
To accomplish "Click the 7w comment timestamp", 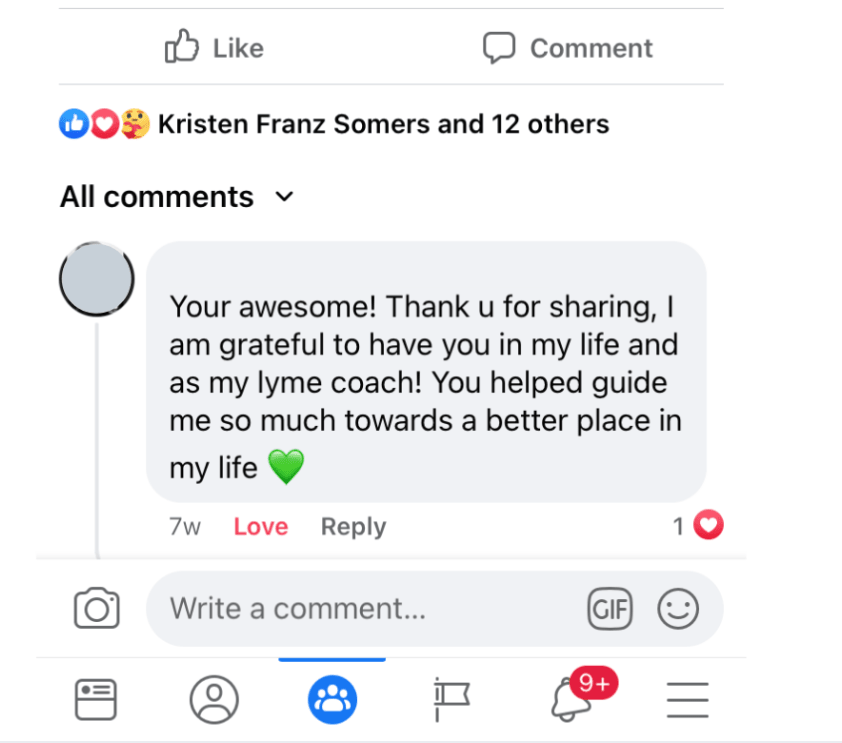I will click(x=185, y=527).
